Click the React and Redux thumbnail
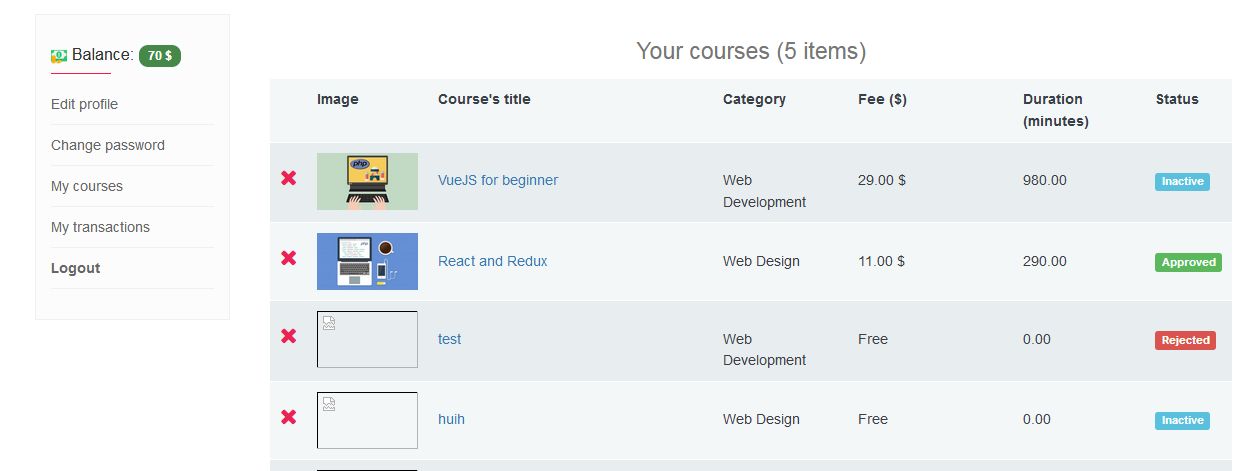This screenshot has height=471, width=1248. 367,261
